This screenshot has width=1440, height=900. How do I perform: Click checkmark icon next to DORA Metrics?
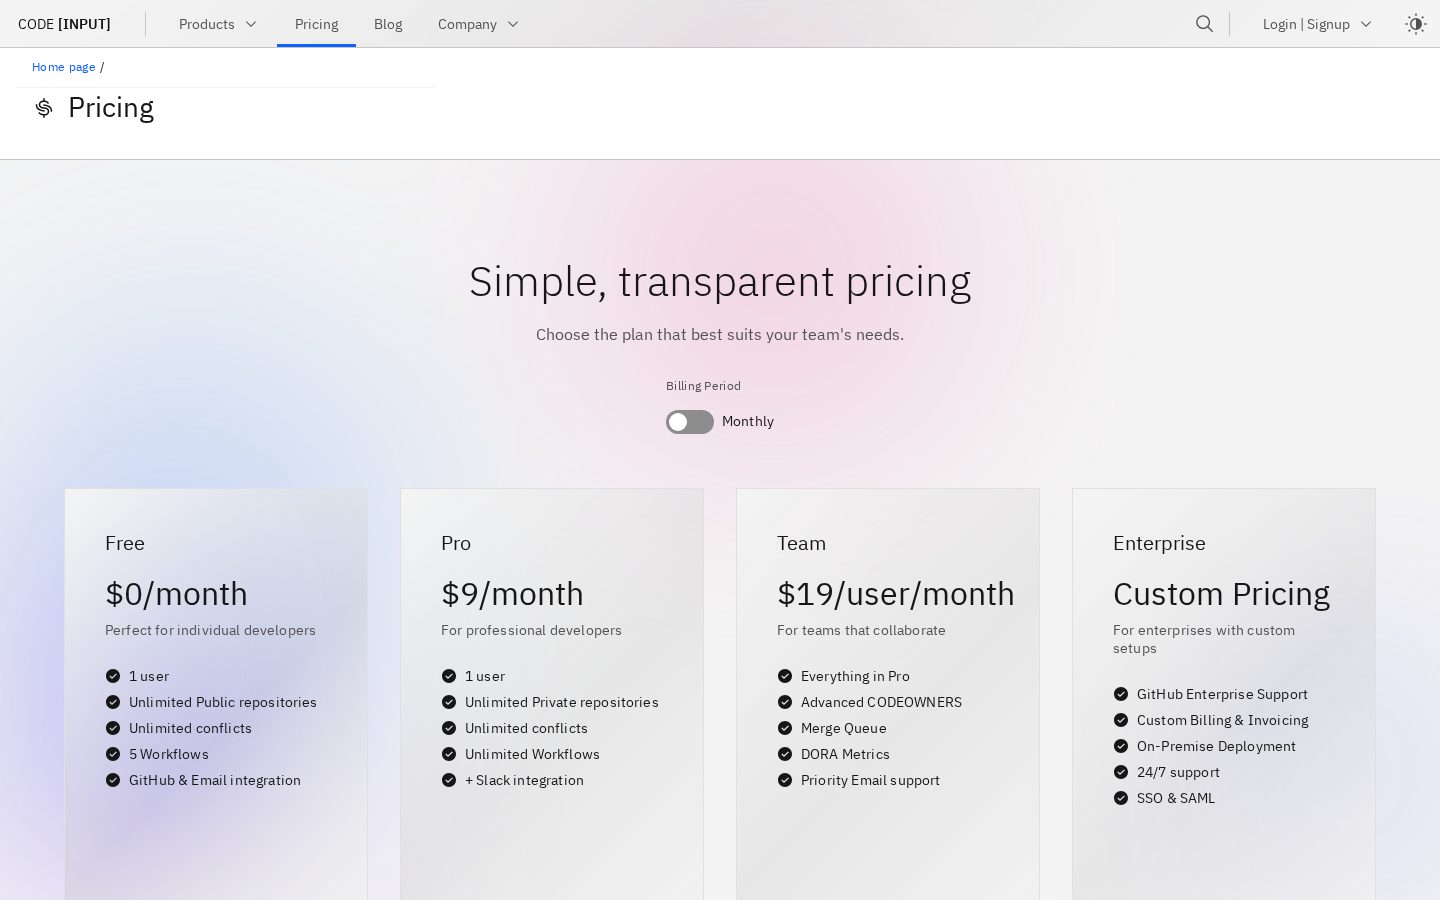(x=785, y=754)
